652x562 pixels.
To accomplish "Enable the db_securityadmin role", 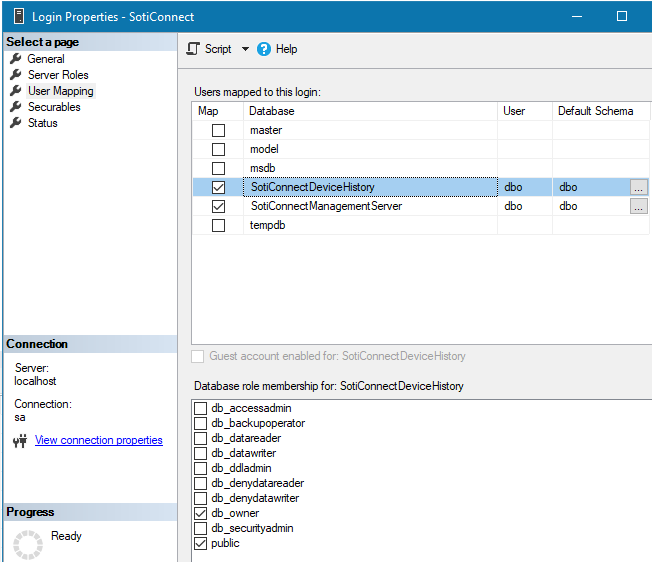I will pyautogui.click(x=200, y=528).
